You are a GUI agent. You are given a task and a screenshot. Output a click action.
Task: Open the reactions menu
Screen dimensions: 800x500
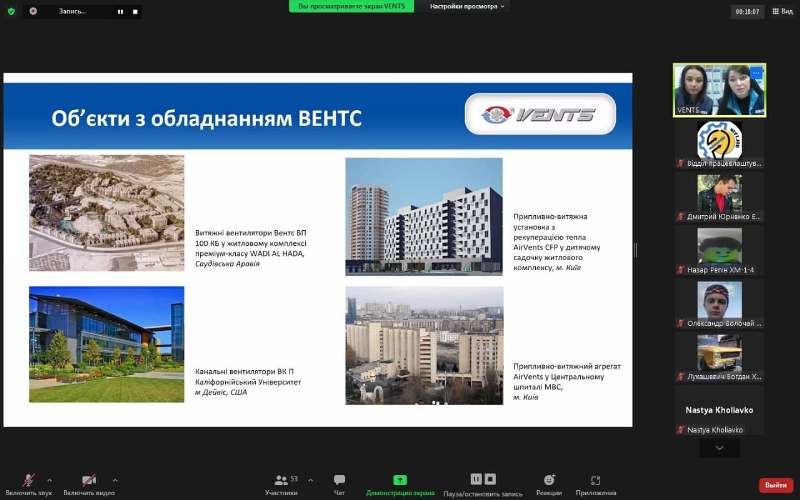[549, 484]
